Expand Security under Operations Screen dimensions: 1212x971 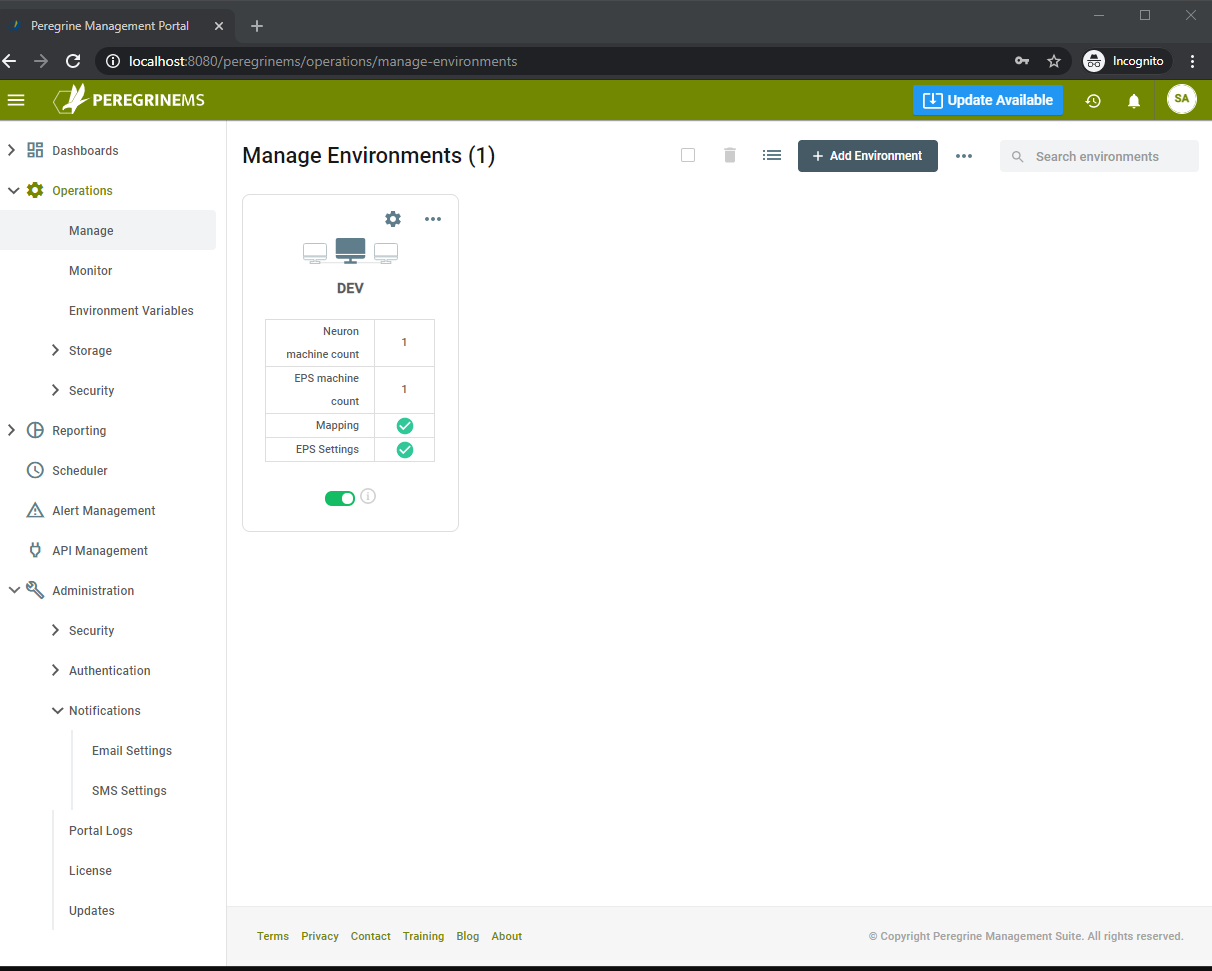pos(56,390)
